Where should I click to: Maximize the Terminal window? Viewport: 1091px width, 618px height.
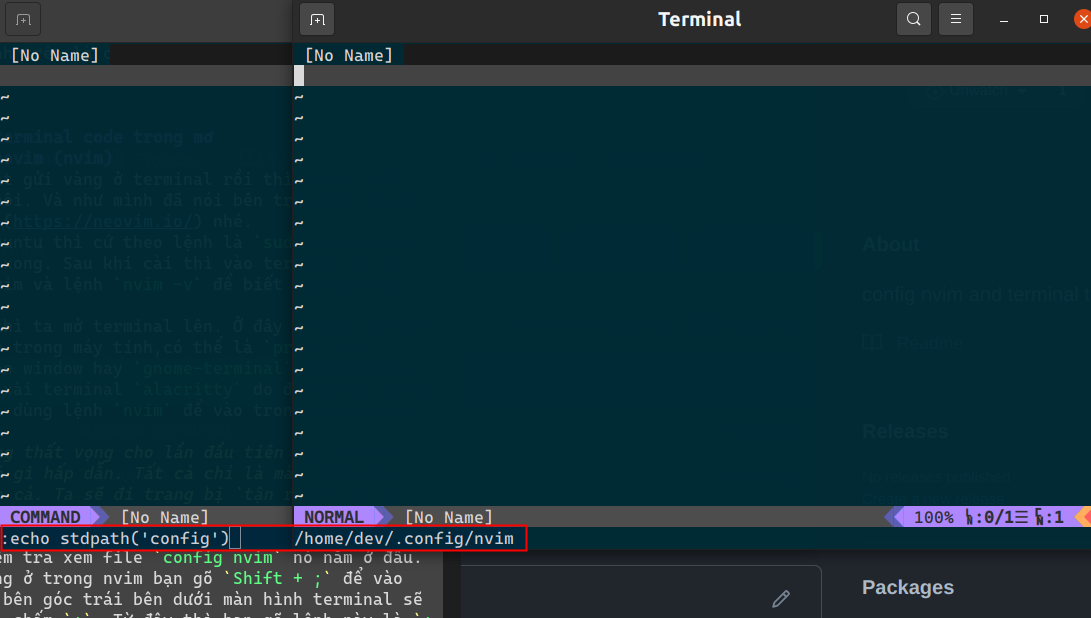(x=1044, y=19)
